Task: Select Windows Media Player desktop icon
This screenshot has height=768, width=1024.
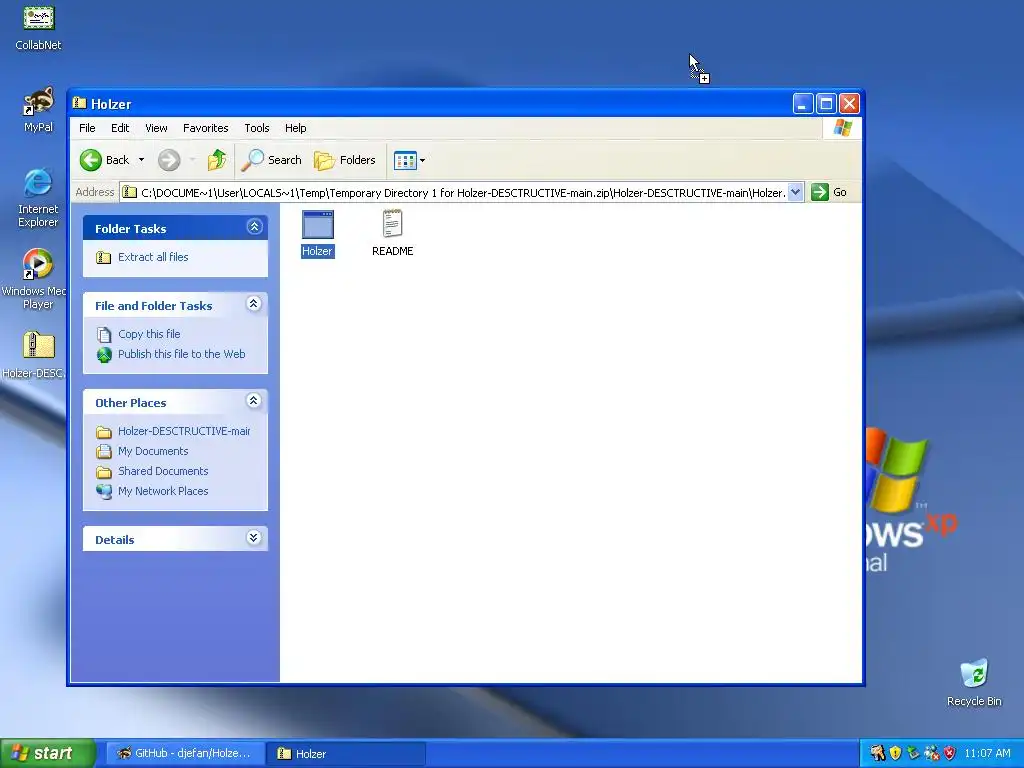Action: coord(36,279)
